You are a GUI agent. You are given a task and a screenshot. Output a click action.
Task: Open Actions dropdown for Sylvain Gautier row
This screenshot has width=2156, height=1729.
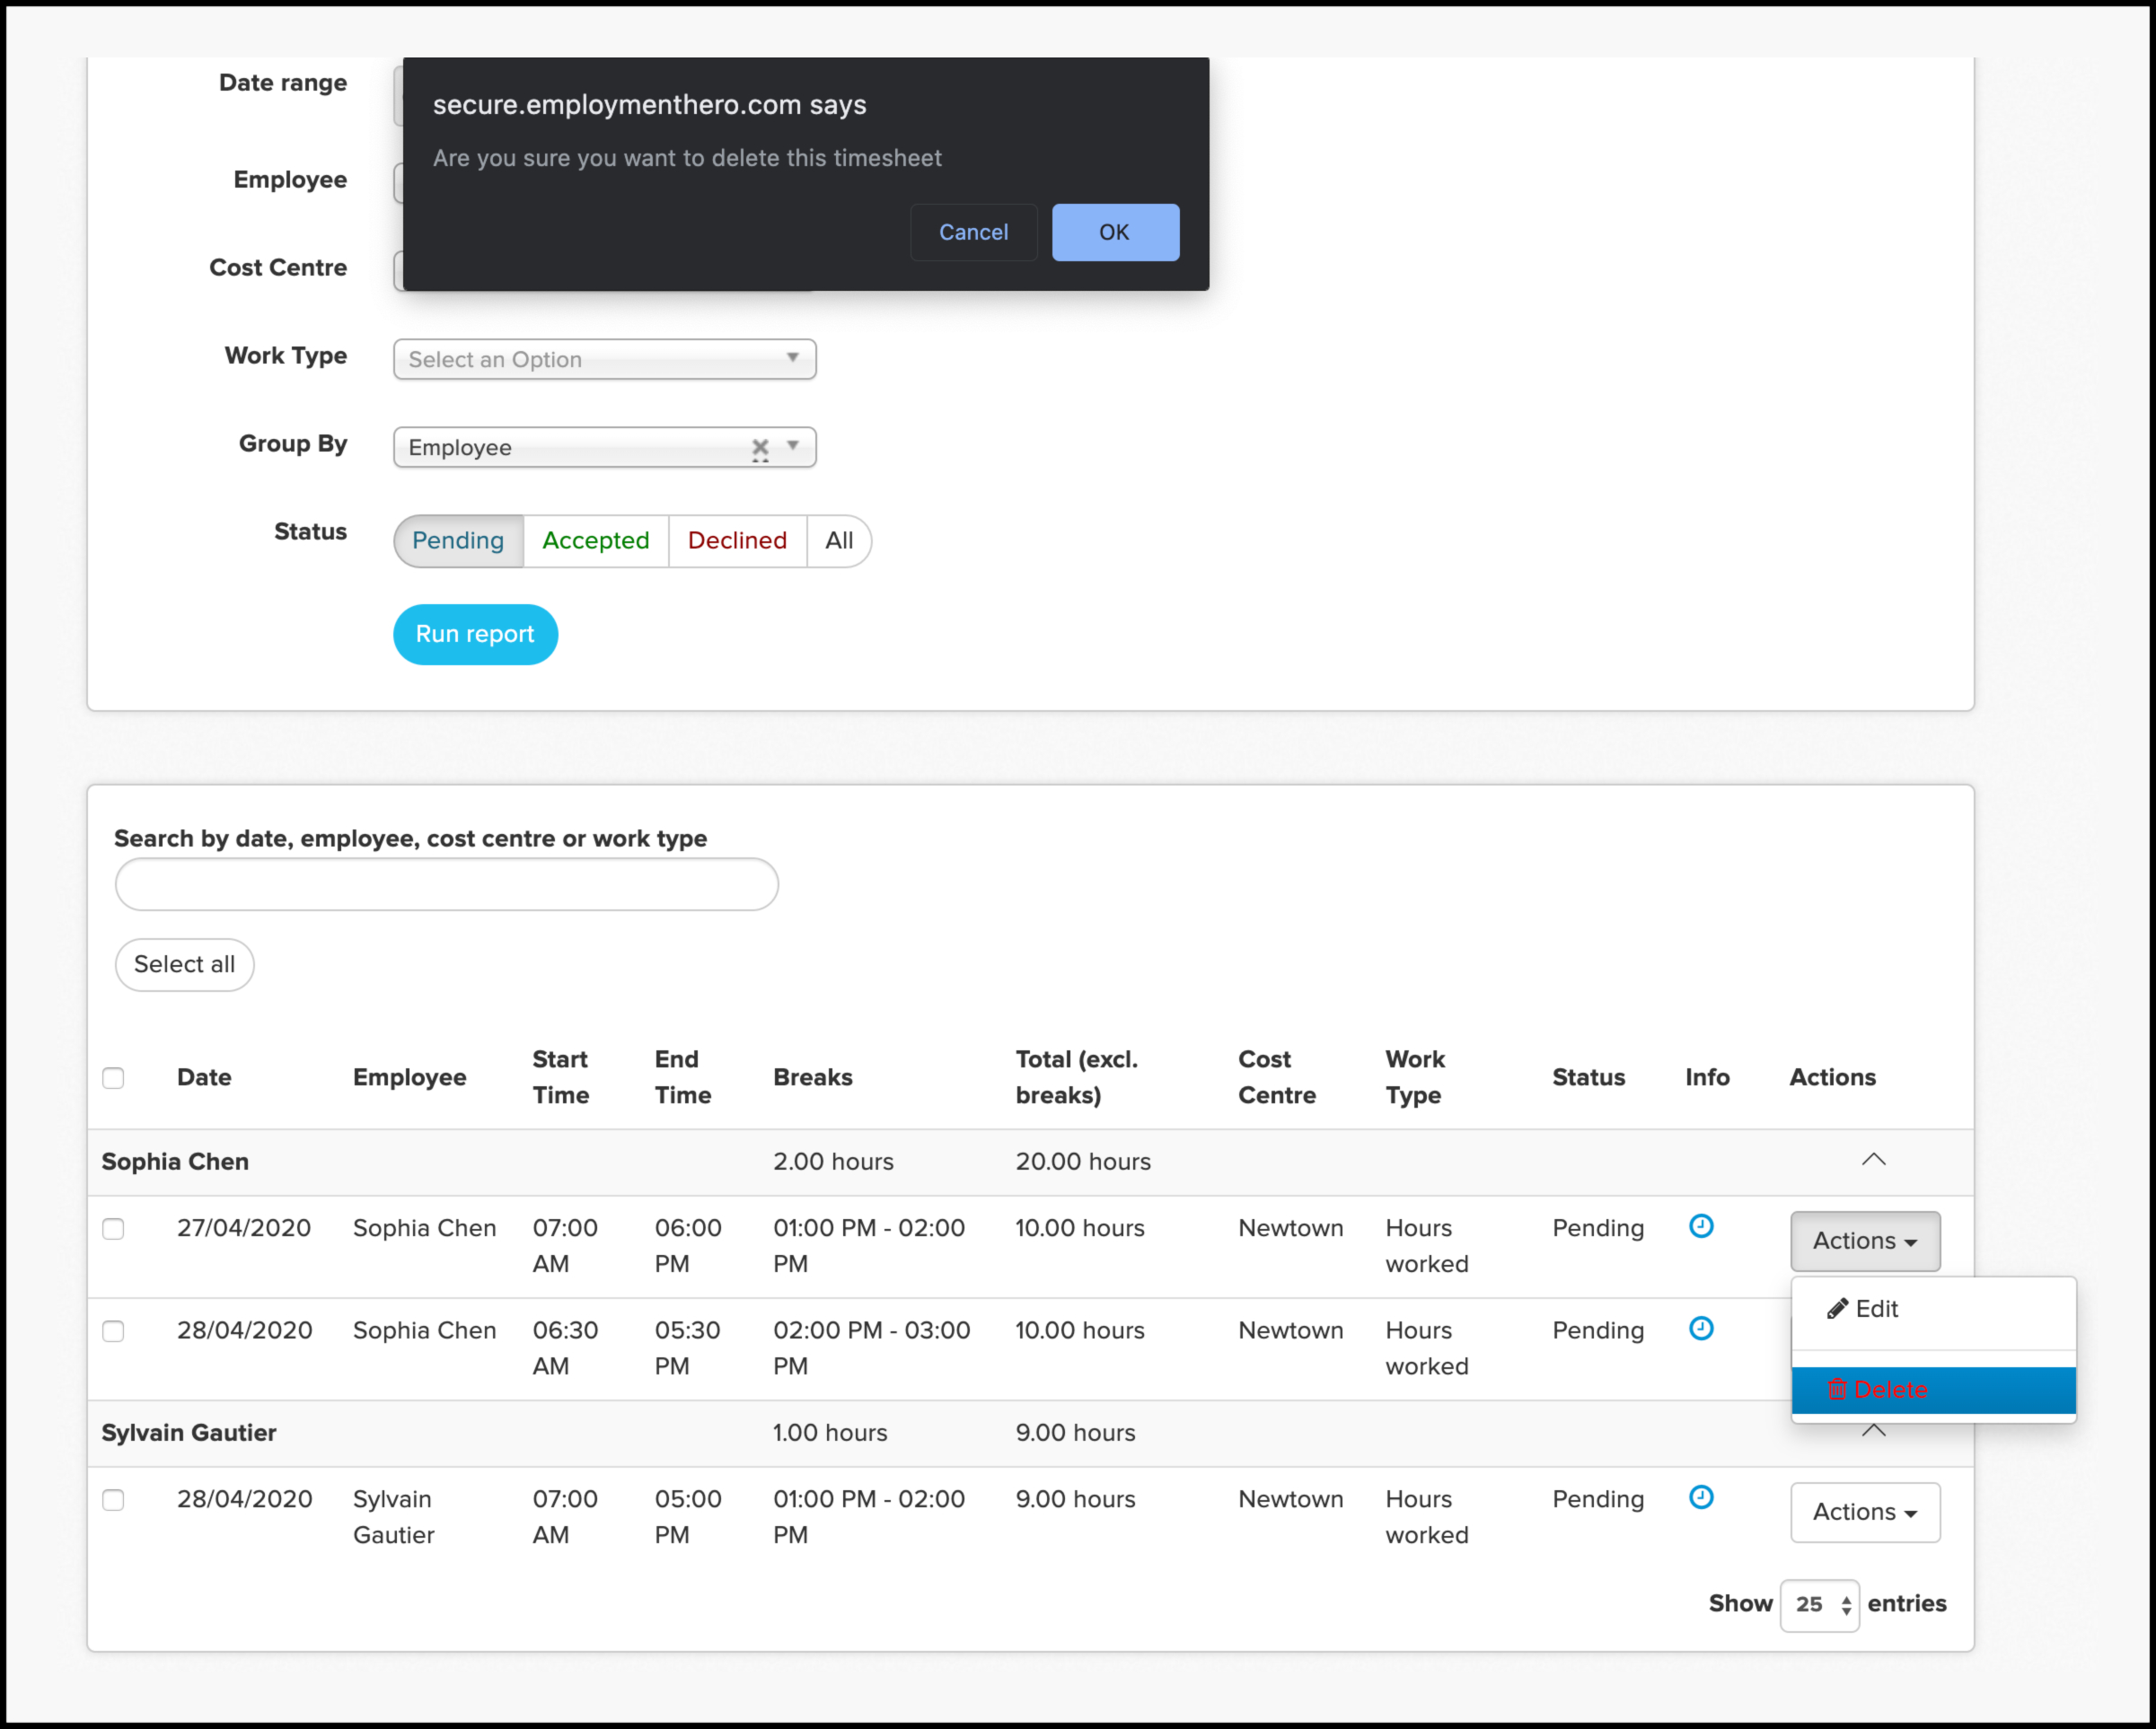pyautogui.click(x=1864, y=1512)
